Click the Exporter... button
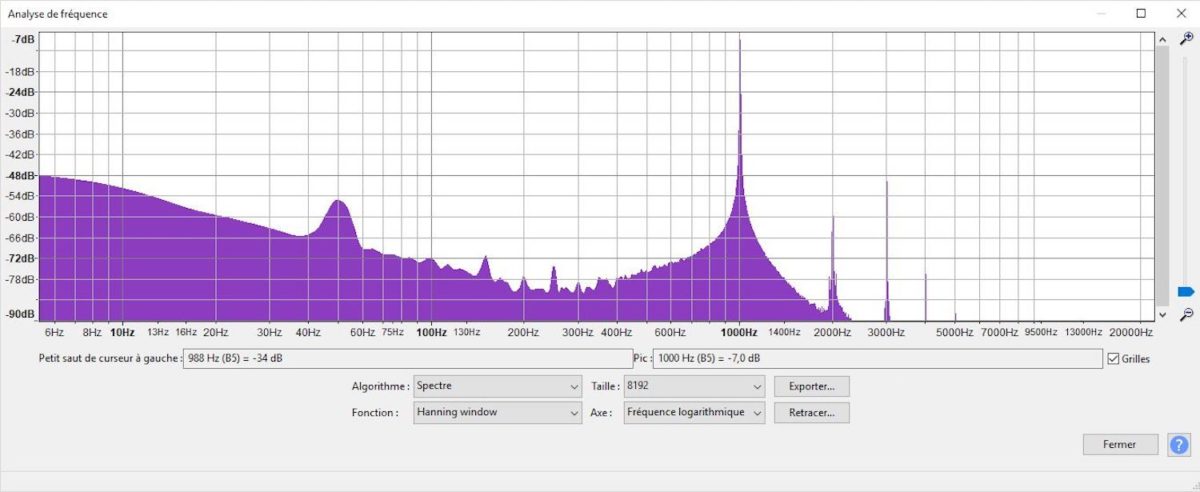The width and height of the screenshot is (1200, 492). click(x=812, y=386)
